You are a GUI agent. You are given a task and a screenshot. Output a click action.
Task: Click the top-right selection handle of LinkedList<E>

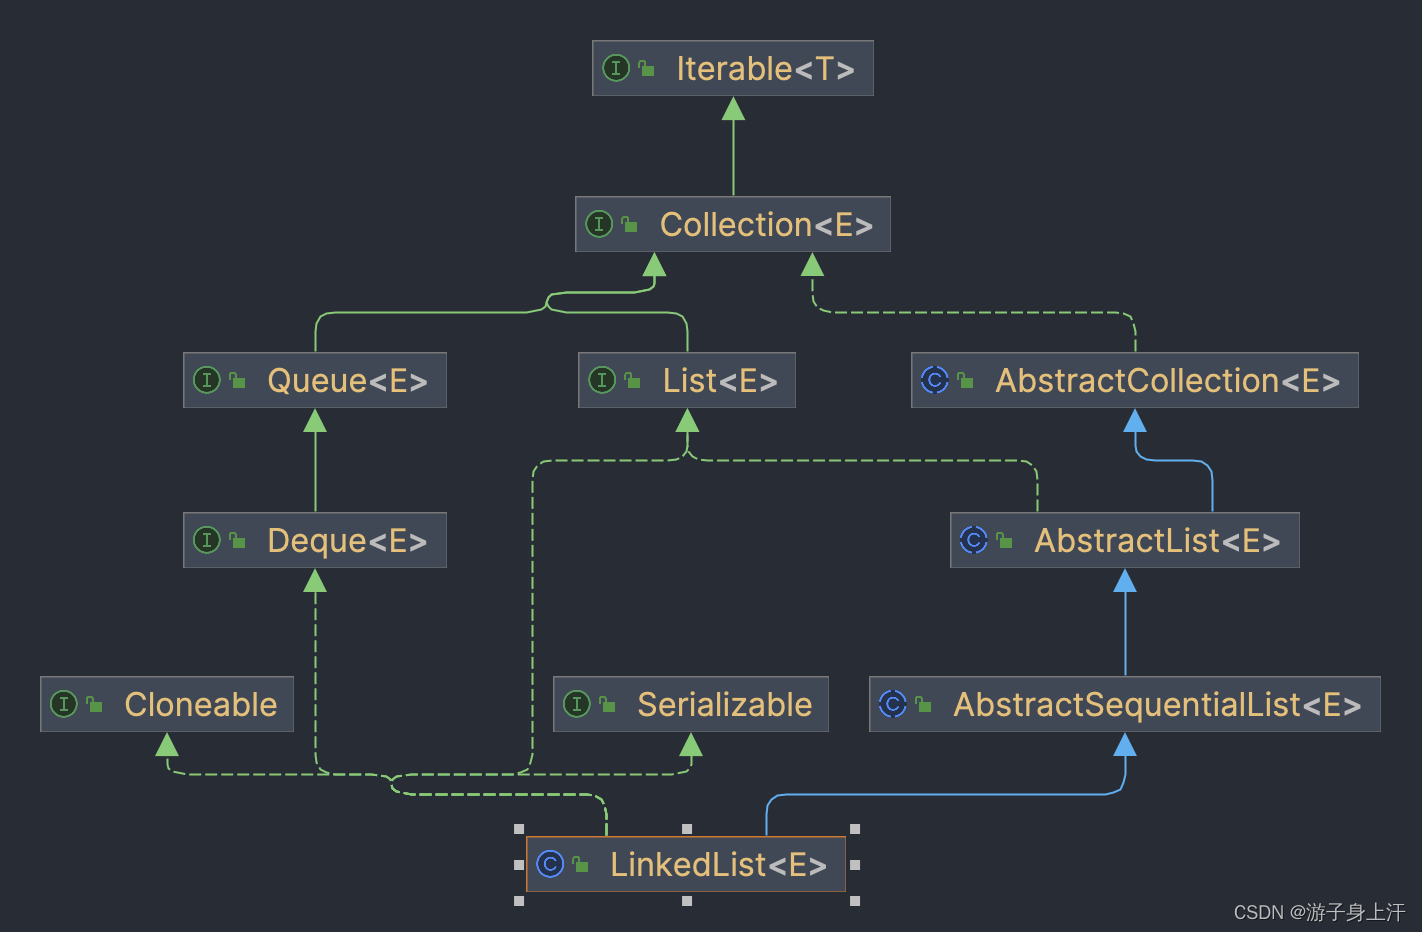(x=855, y=829)
